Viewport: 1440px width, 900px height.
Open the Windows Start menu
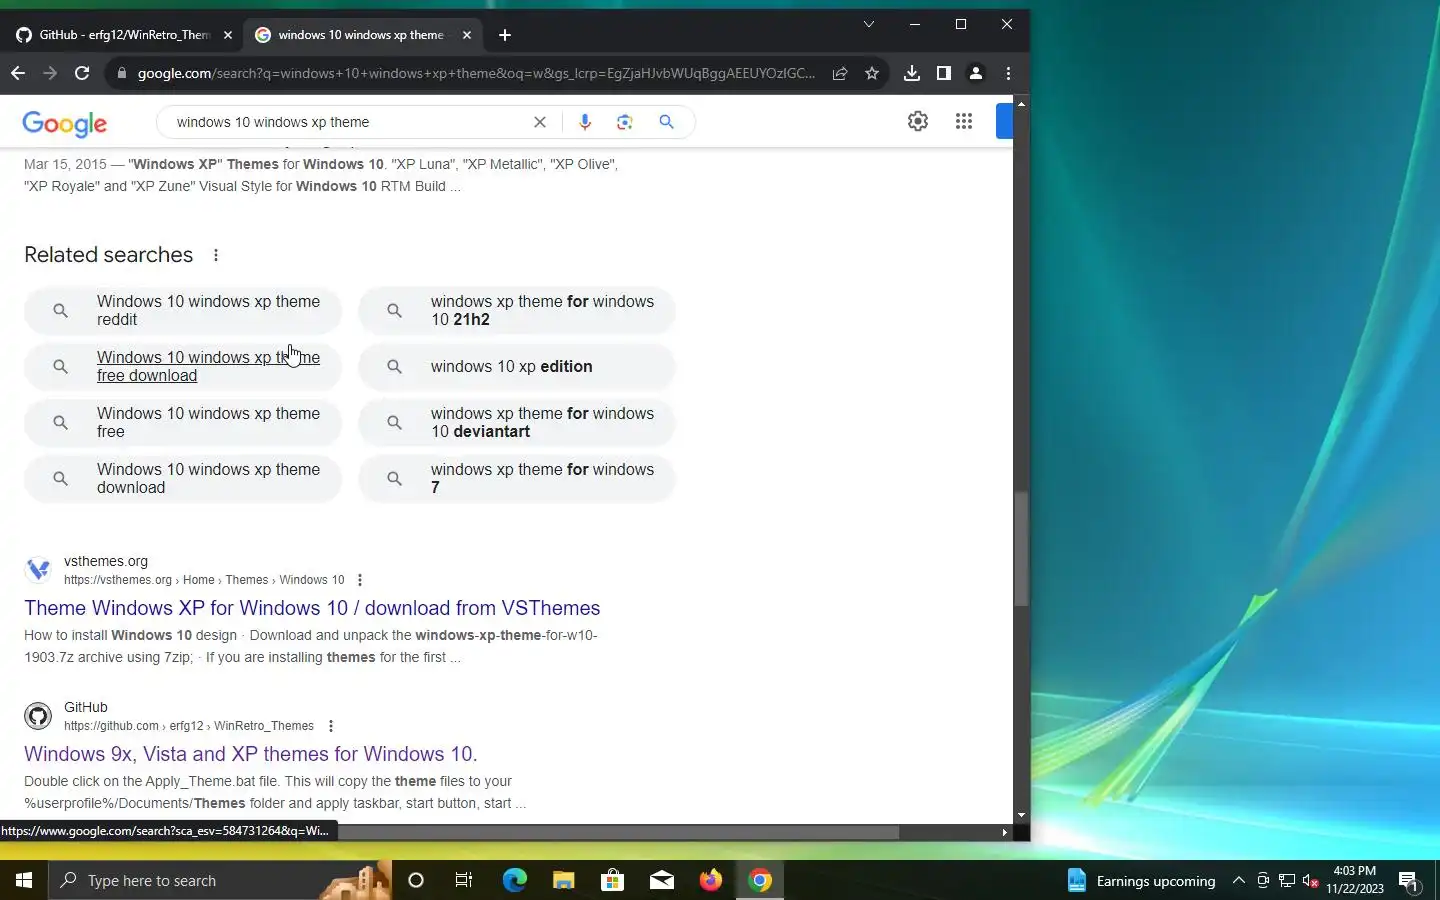[x=24, y=880]
